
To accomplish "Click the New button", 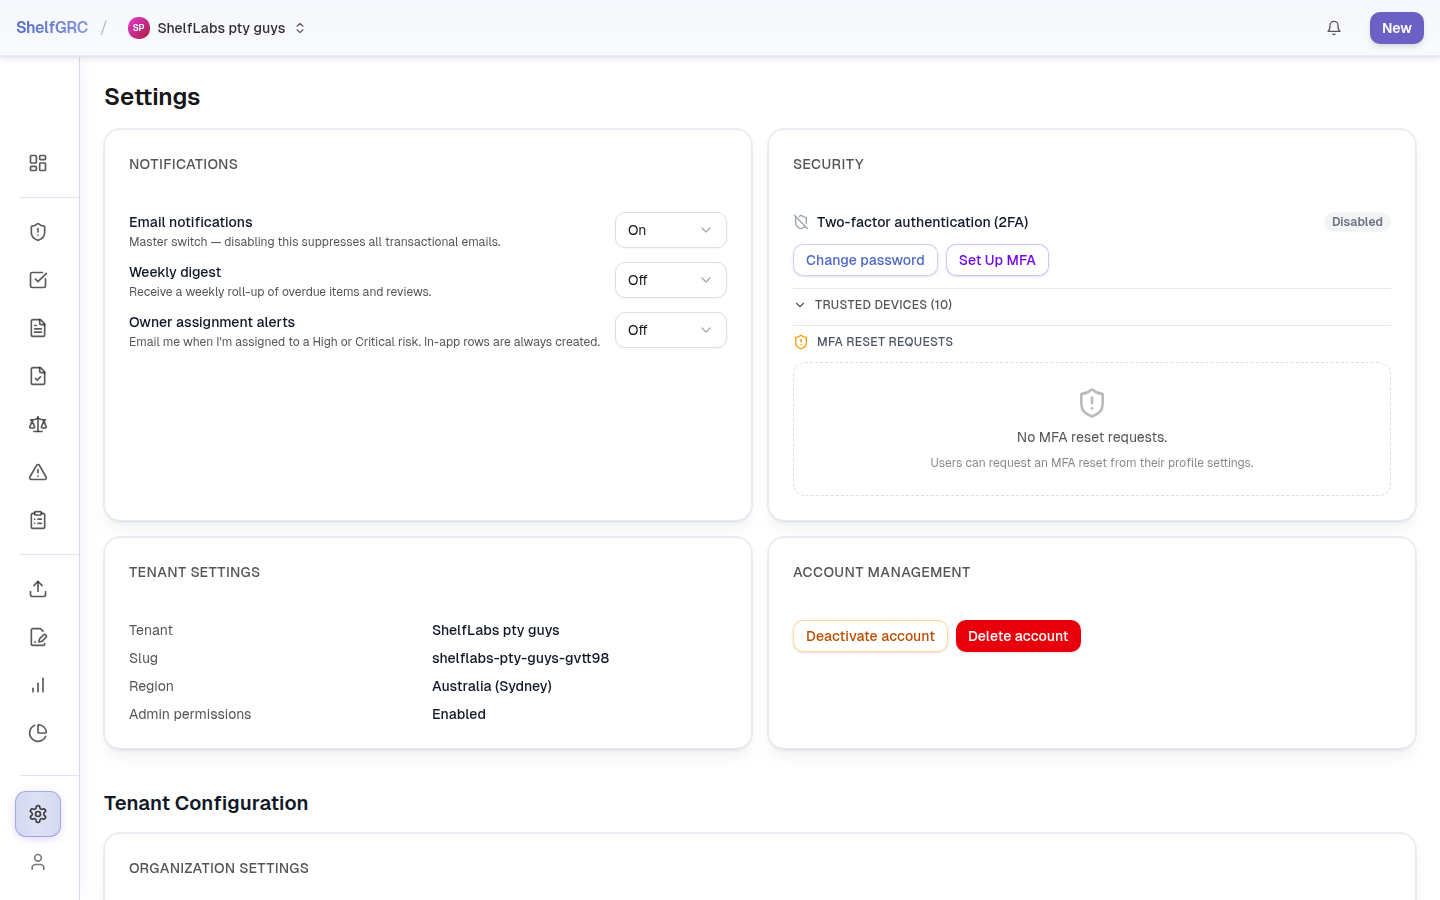I will click(x=1397, y=28).
